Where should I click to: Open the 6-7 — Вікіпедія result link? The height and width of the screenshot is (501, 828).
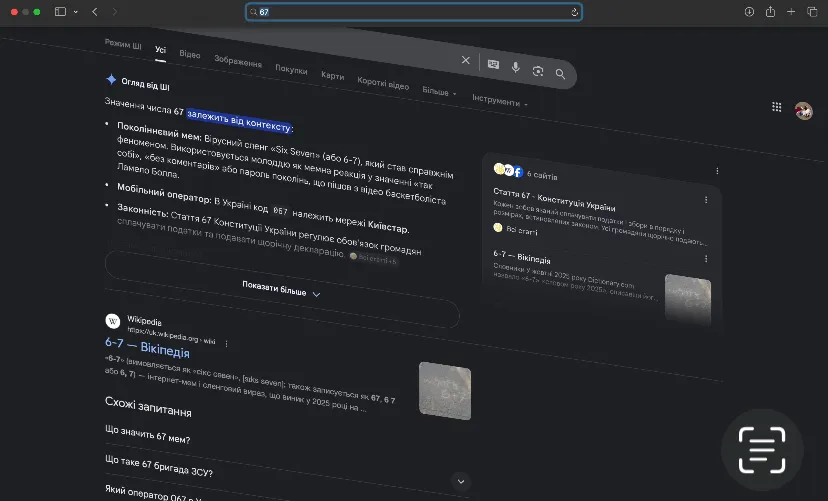click(x=147, y=347)
